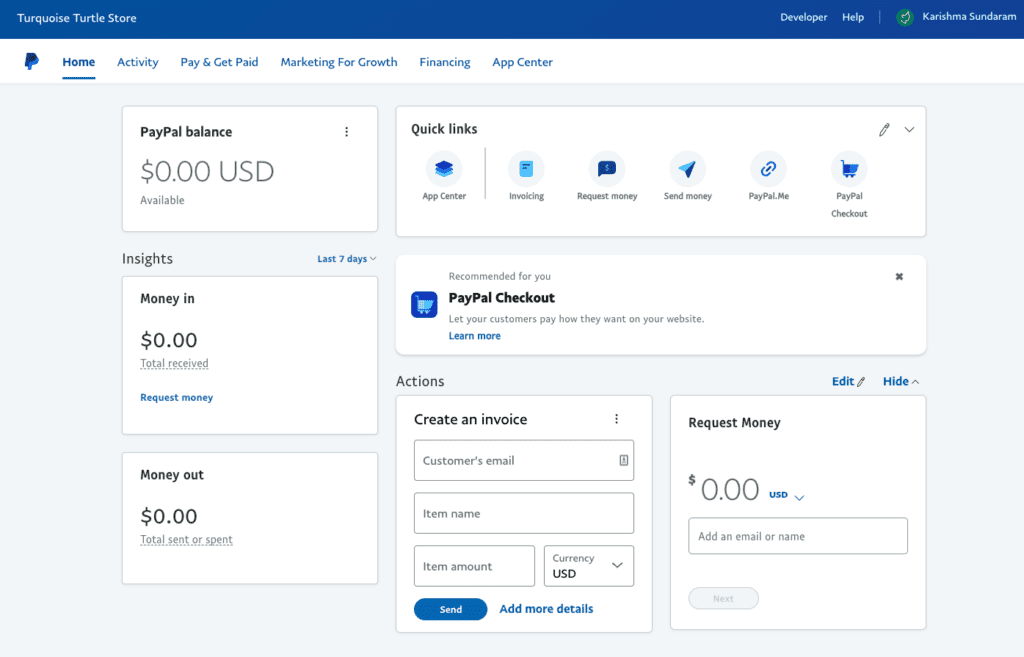This screenshot has height=657, width=1024.
Task: Open PayPal balance three-dot options menu
Action: tap(347, 132)
